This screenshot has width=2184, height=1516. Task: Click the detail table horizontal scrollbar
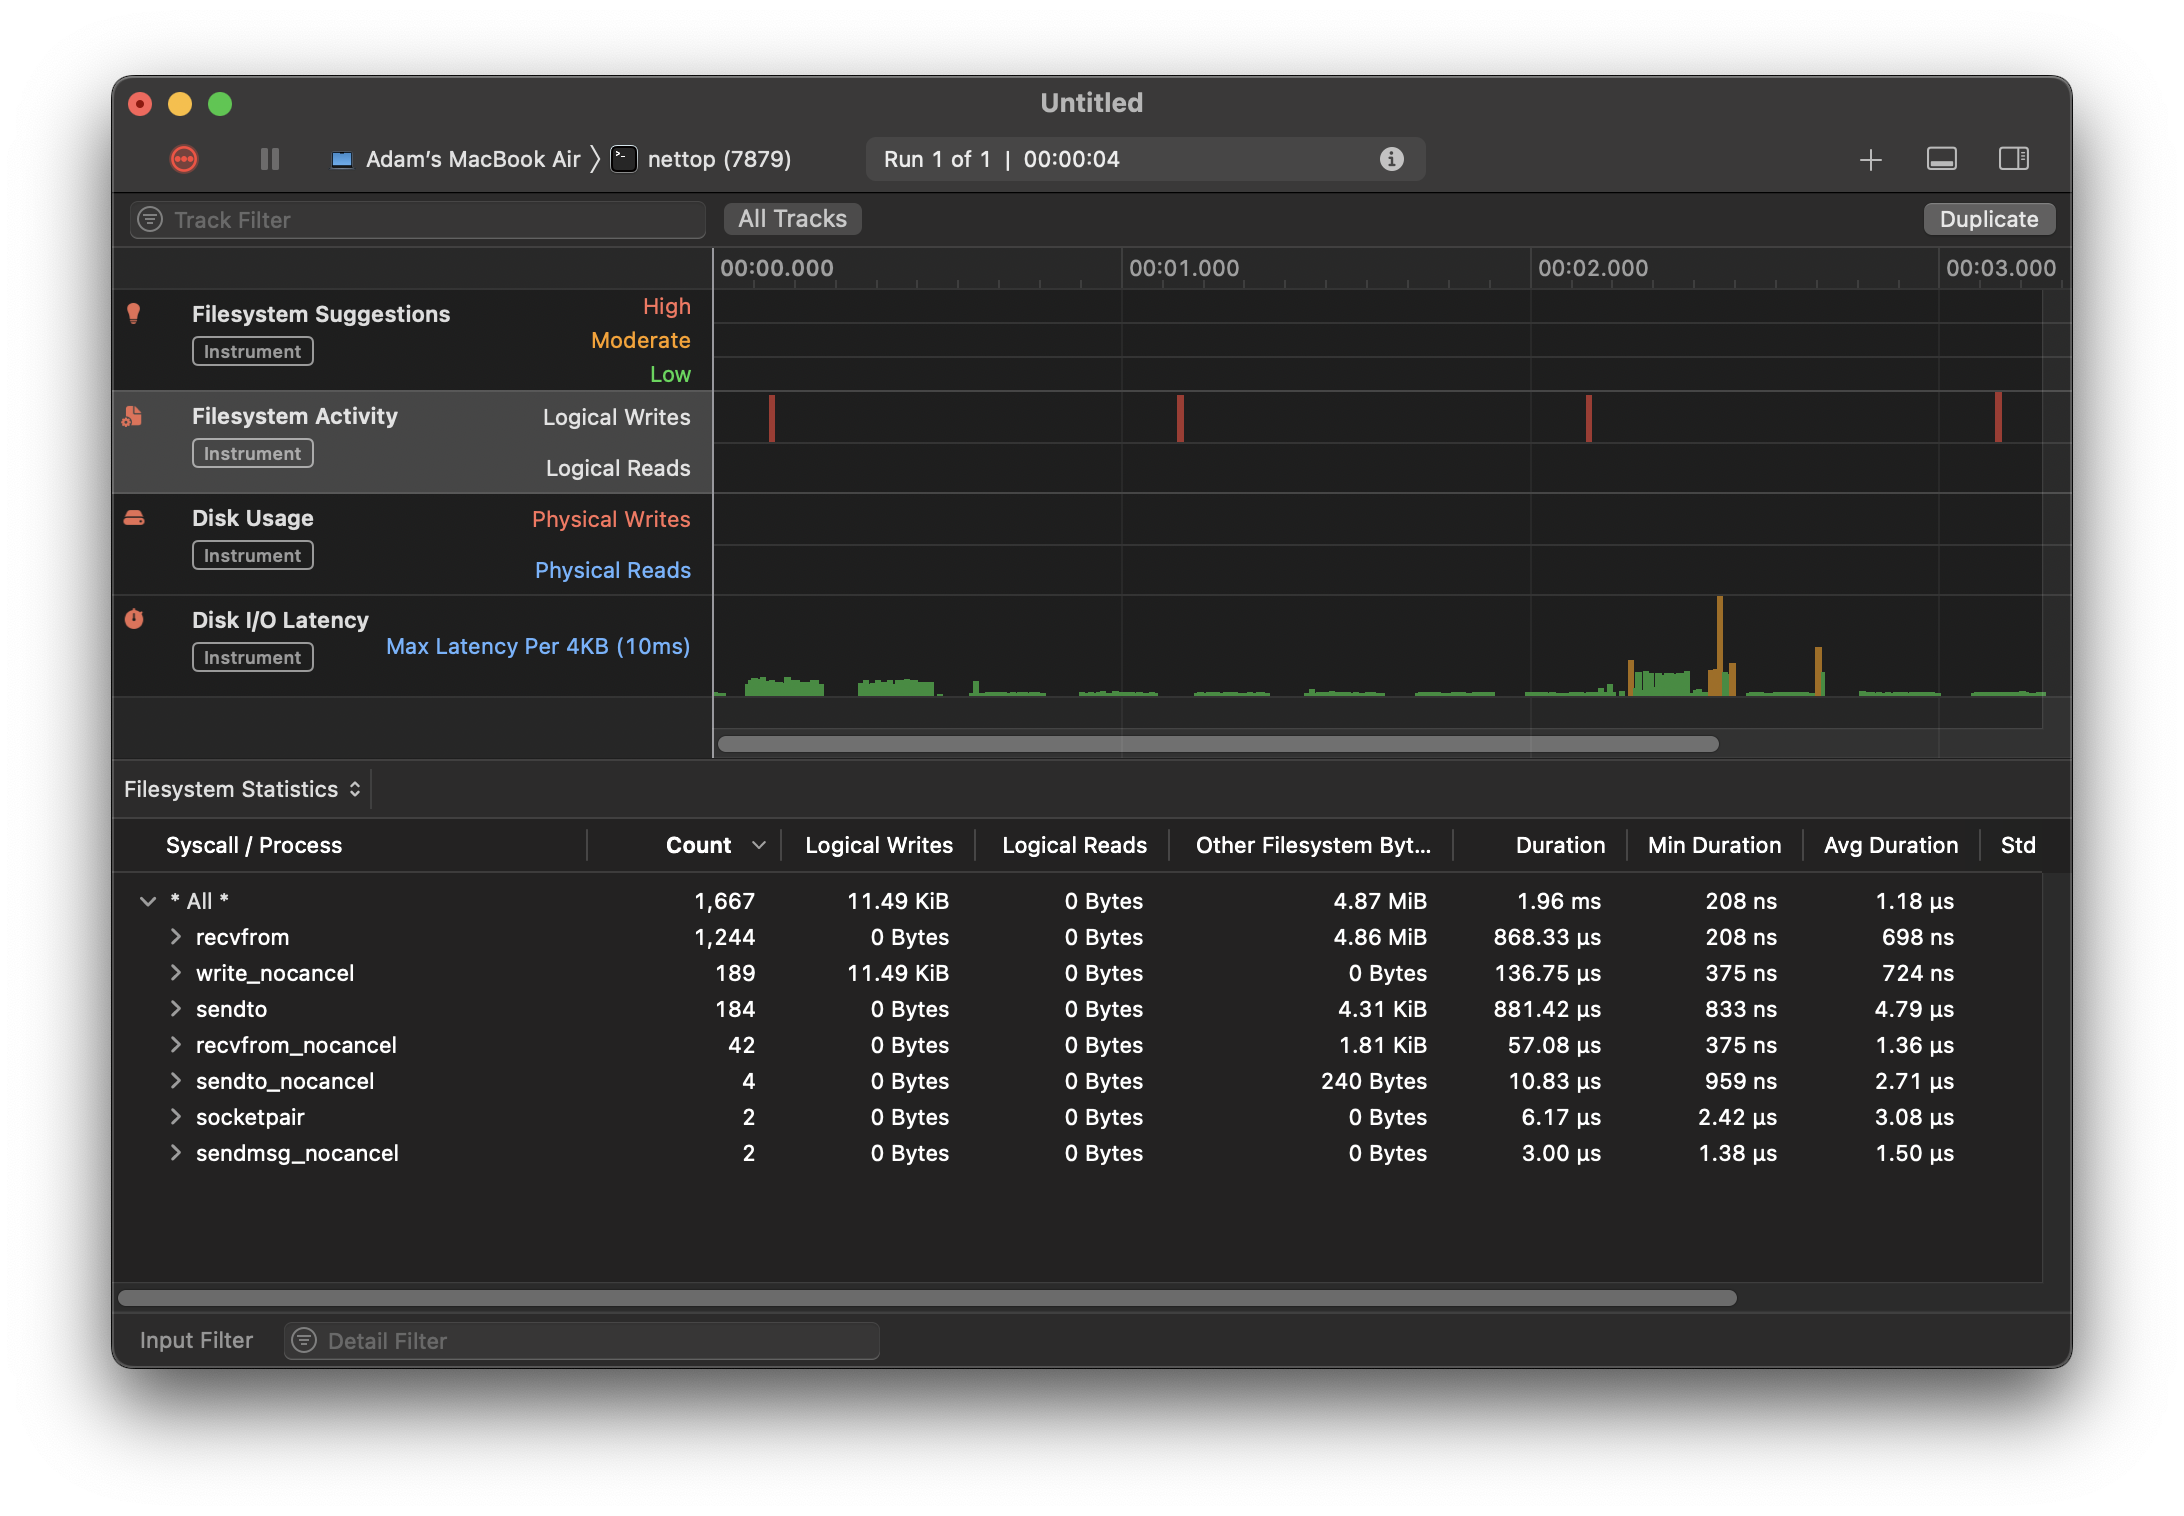point(927,1298)
